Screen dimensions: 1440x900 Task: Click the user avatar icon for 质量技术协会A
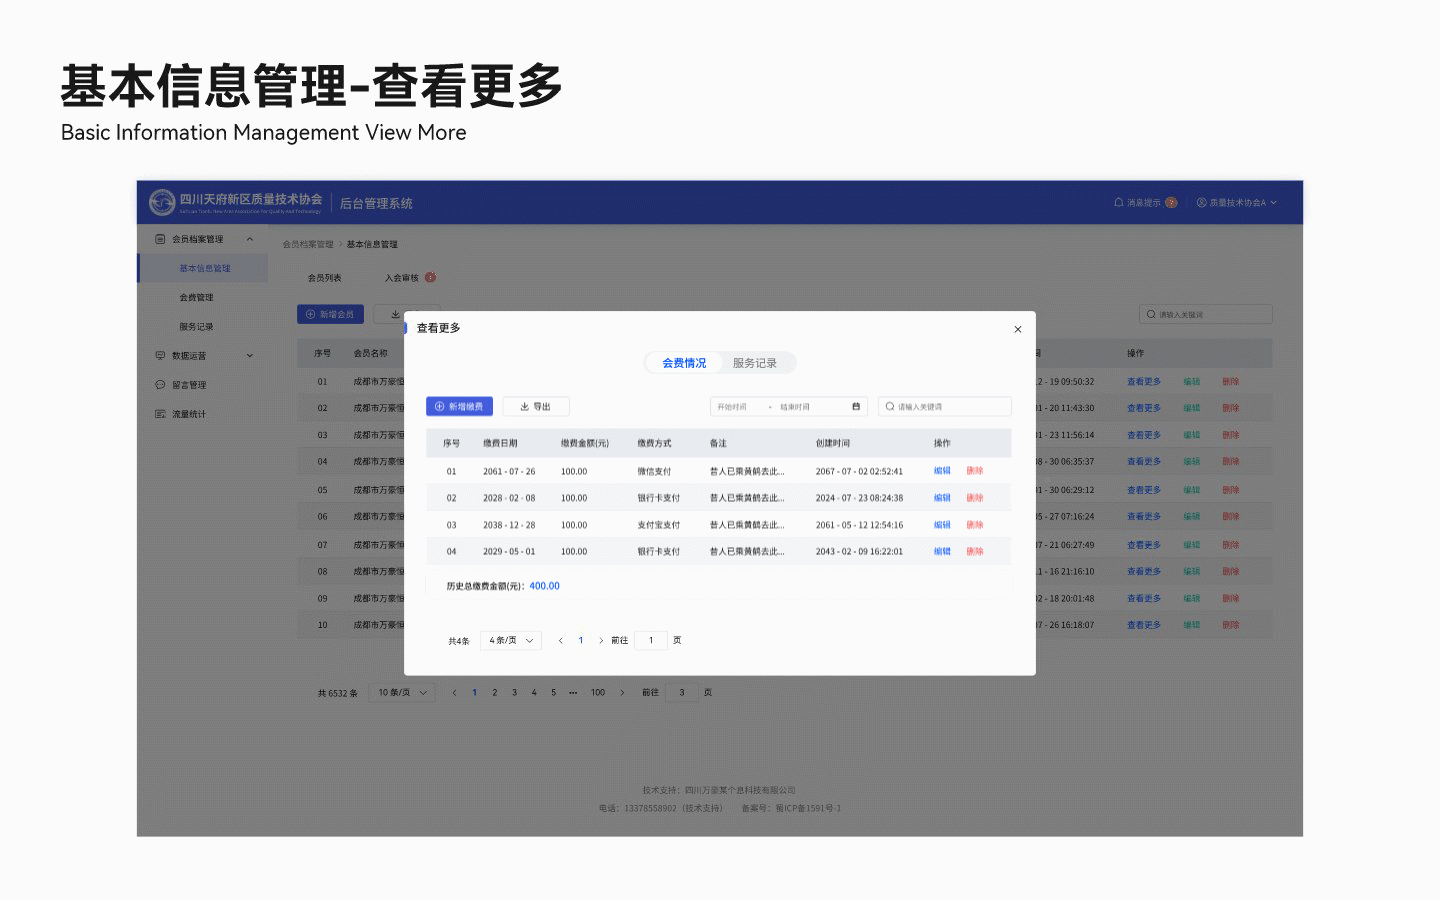1201,202
